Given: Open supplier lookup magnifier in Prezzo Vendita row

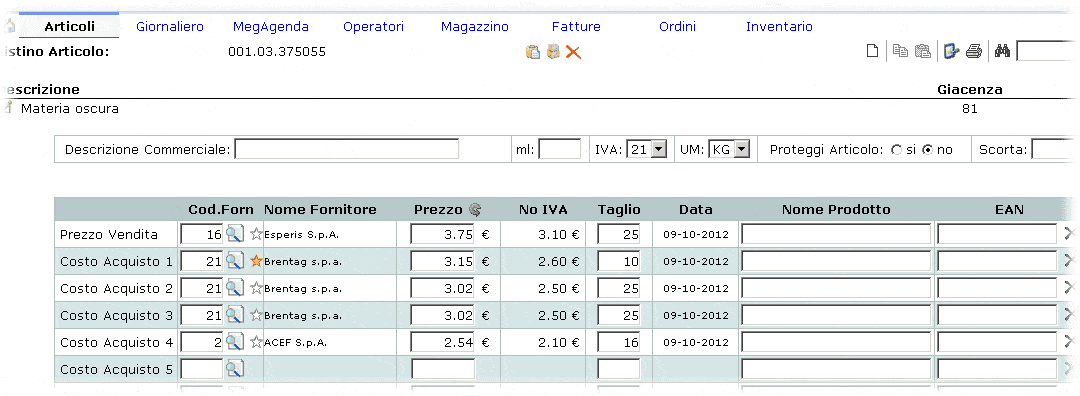Looking at the screenshot, I should pyautogui.click(x=235, y=234).
